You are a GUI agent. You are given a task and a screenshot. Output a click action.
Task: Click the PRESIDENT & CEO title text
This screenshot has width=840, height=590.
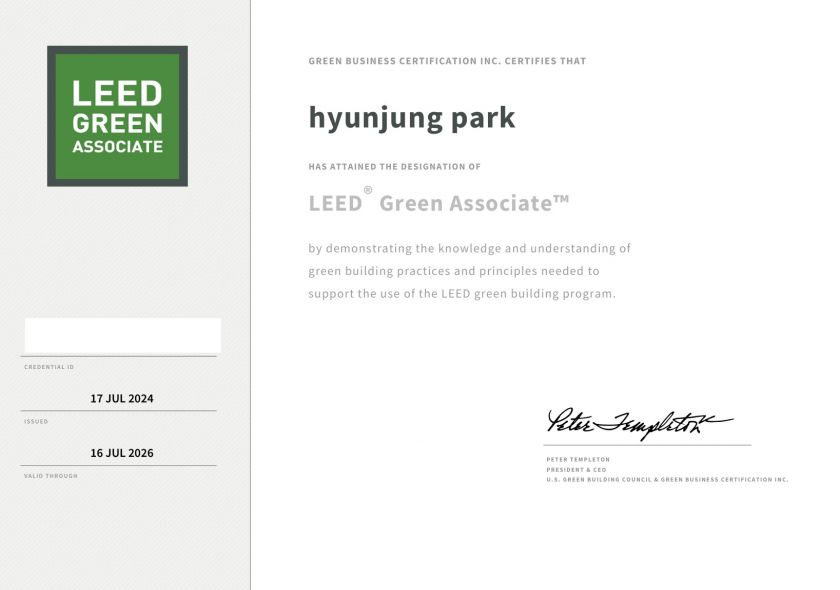(x=576, y=470)
